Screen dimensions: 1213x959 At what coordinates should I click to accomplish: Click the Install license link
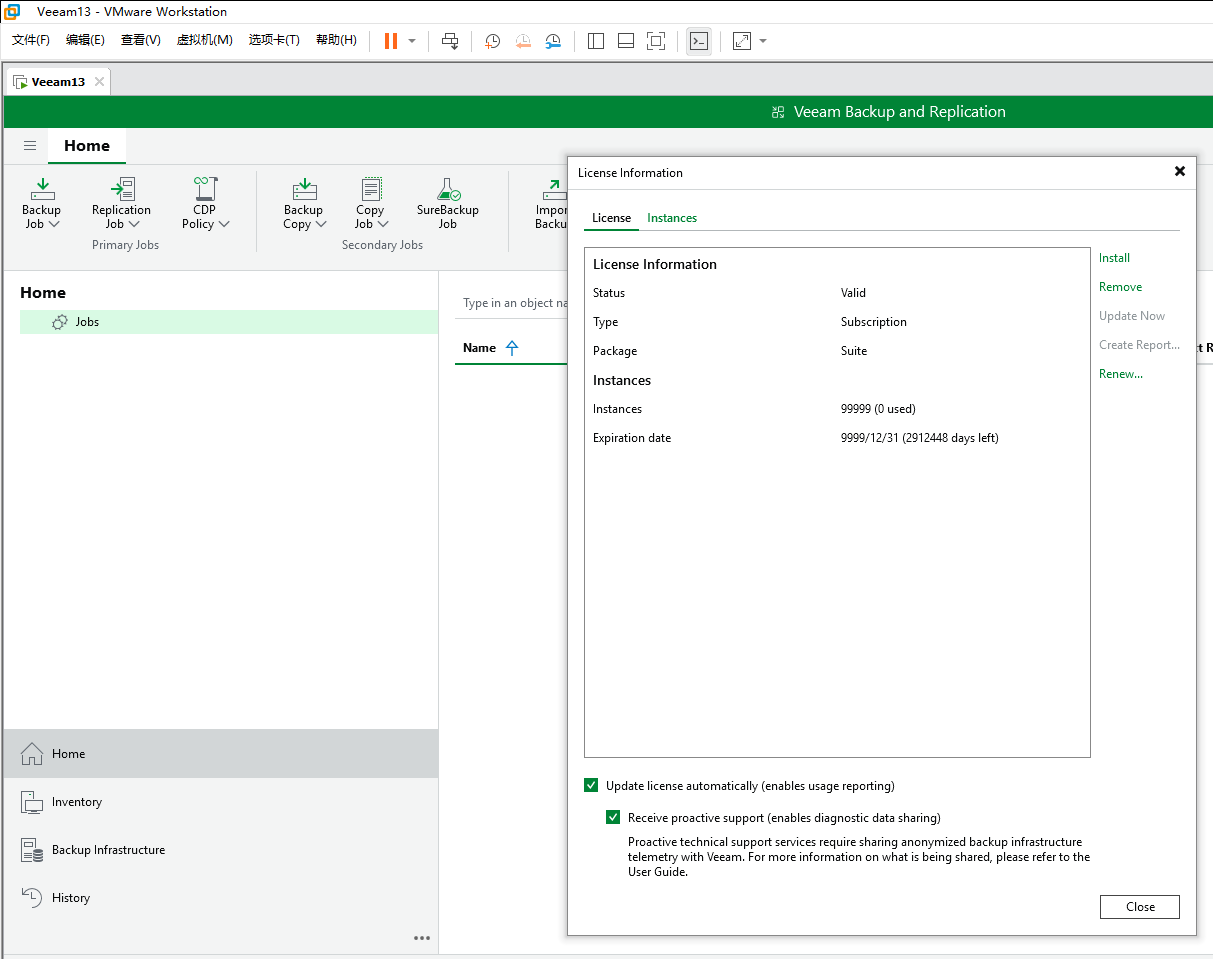coord(1114,258)
